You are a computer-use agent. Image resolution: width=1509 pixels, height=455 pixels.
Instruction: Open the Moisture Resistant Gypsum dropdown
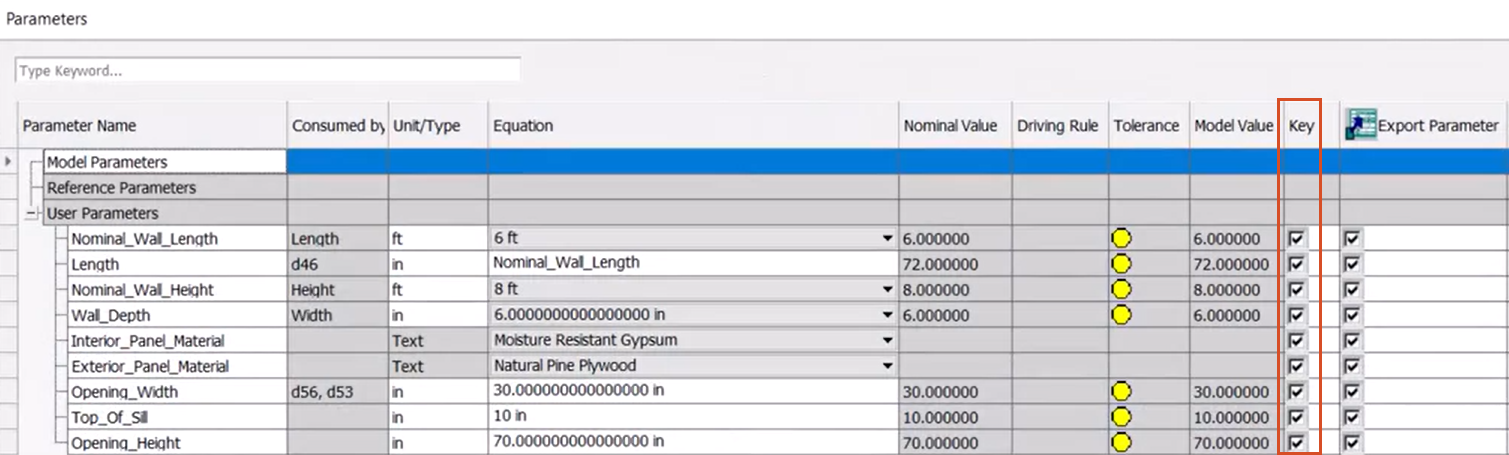click(x=887, y=341)
